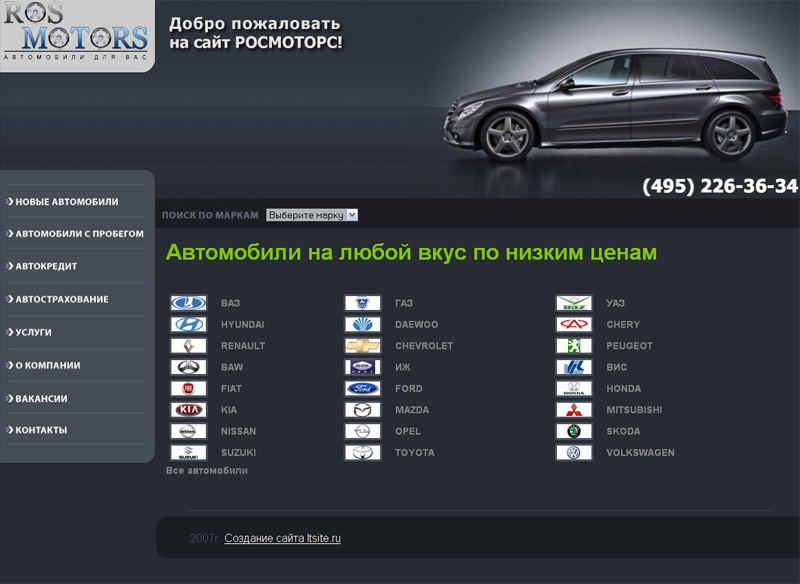Click the Hyundai logo icon
Screen dimensions: 800x584
click(188, 324)
